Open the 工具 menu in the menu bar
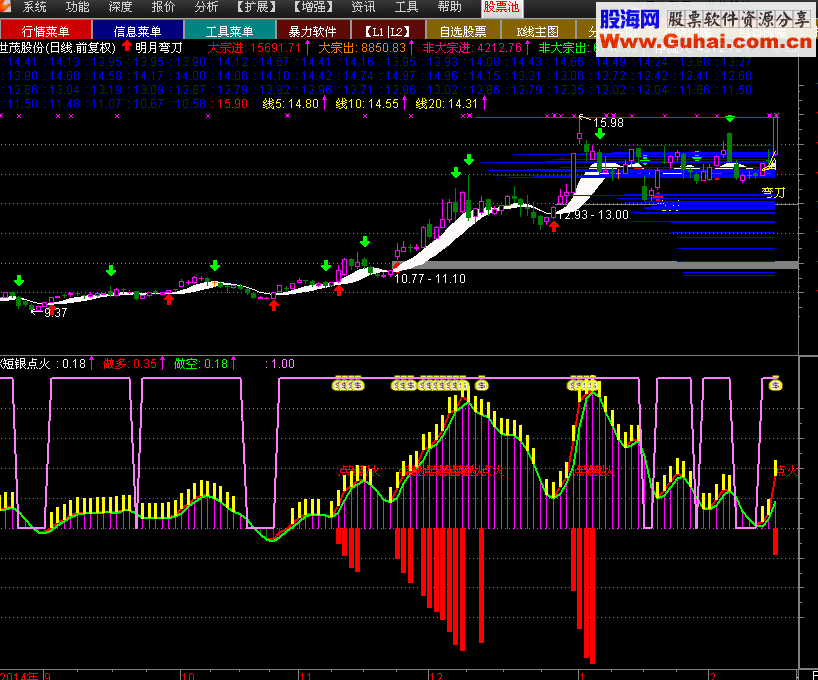The height and width of the screenshot is (680, 818). point(406,7)
